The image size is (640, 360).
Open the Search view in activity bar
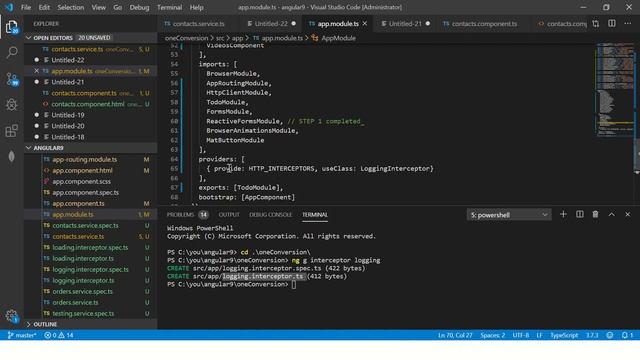(x=12, y=52)
